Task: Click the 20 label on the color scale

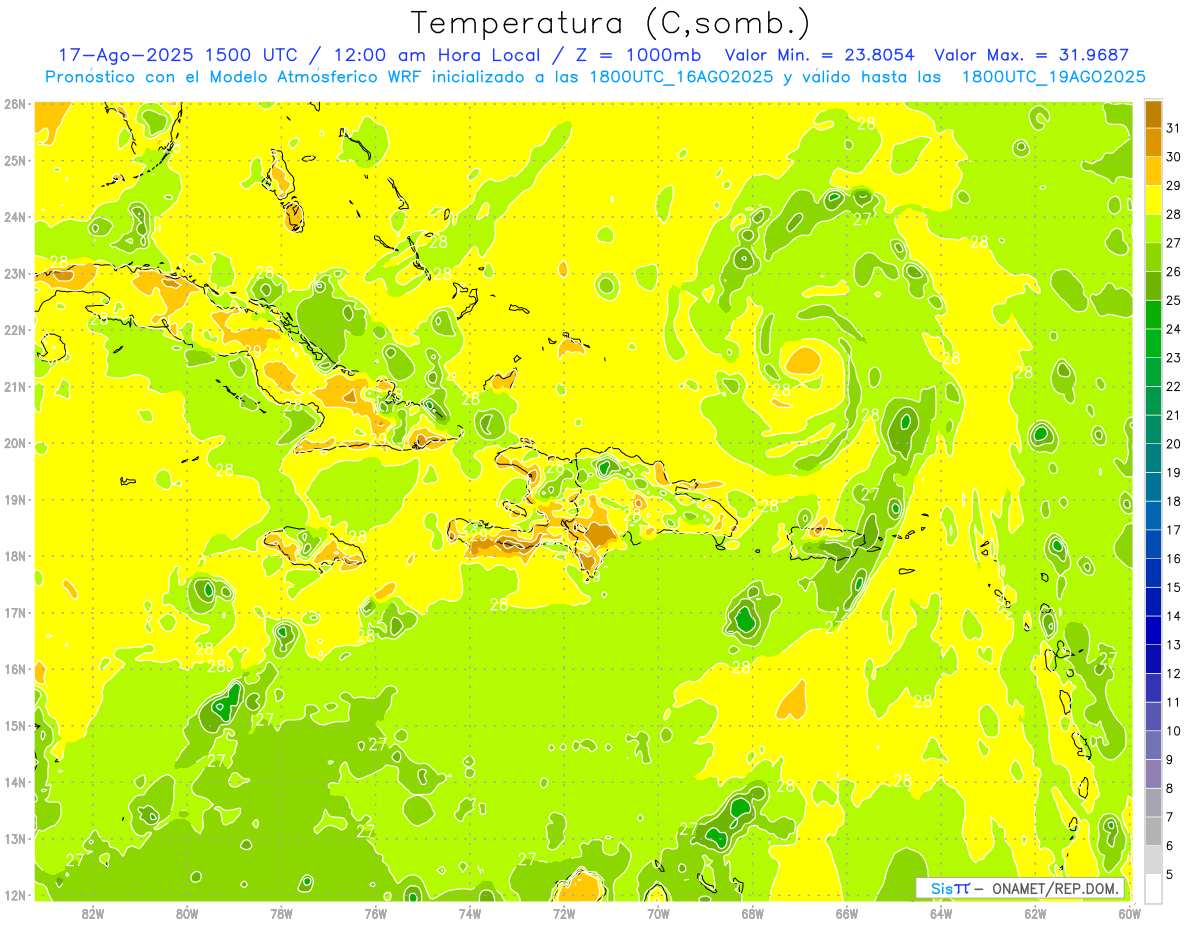Action: coord(1174,444)
